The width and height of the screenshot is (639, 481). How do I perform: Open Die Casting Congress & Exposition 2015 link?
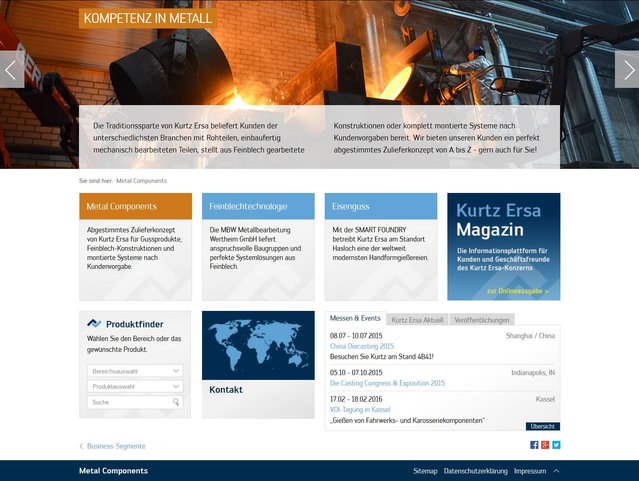click(387, 383)
